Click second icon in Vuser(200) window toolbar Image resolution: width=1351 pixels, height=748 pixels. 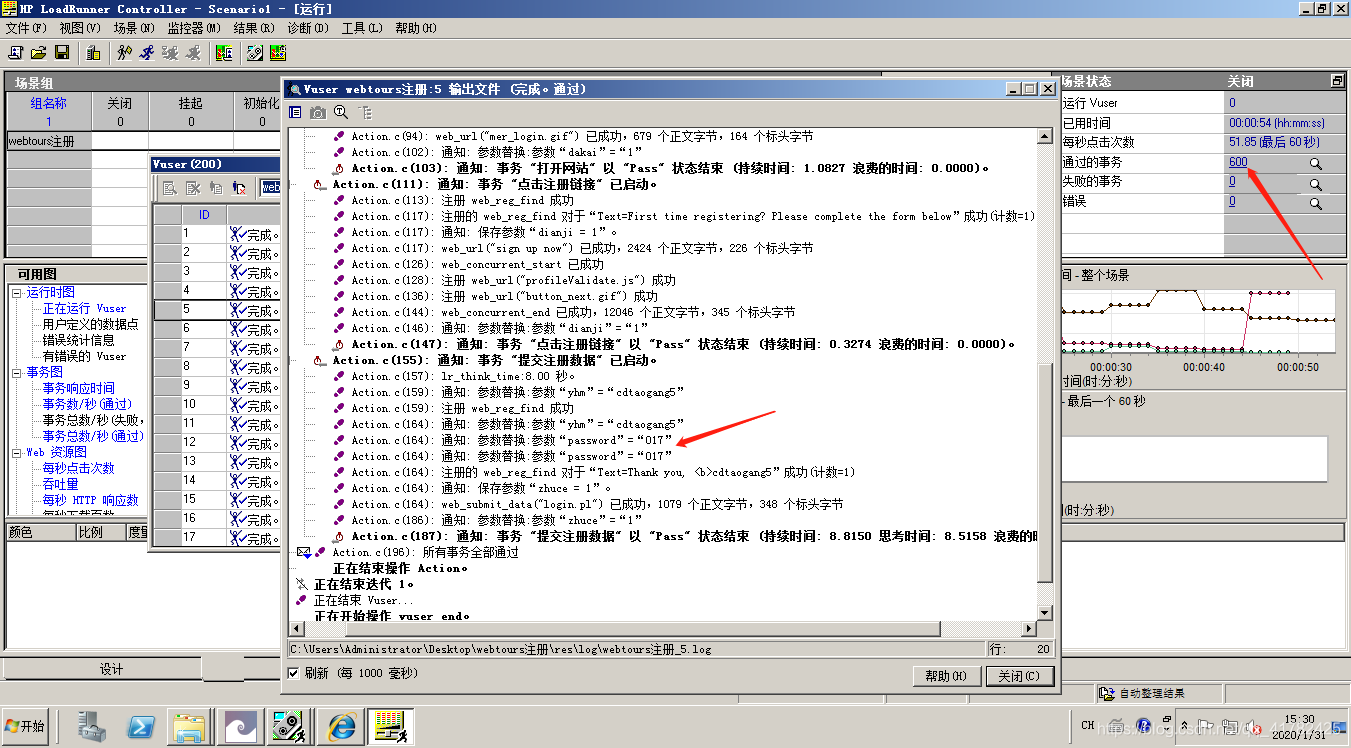click(193, 187)
